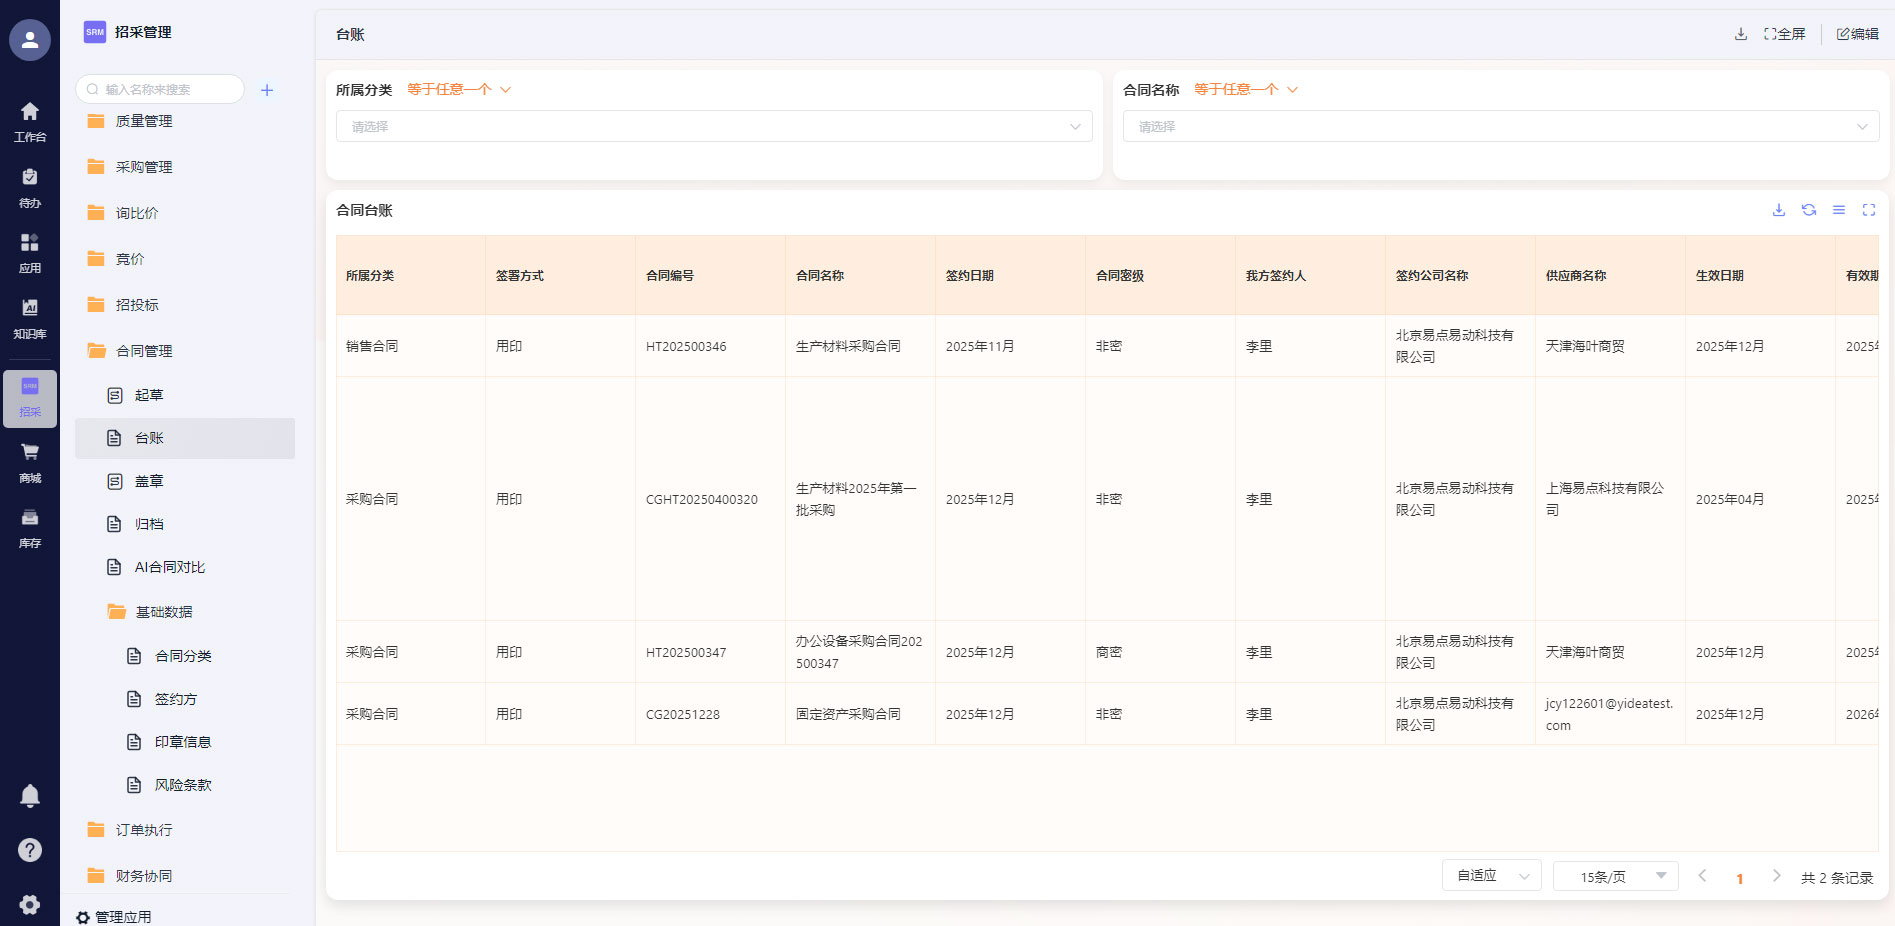Change the 15条/页 page size dropdown
This screenshot has width=1895, height=926.
(1614, 877)
